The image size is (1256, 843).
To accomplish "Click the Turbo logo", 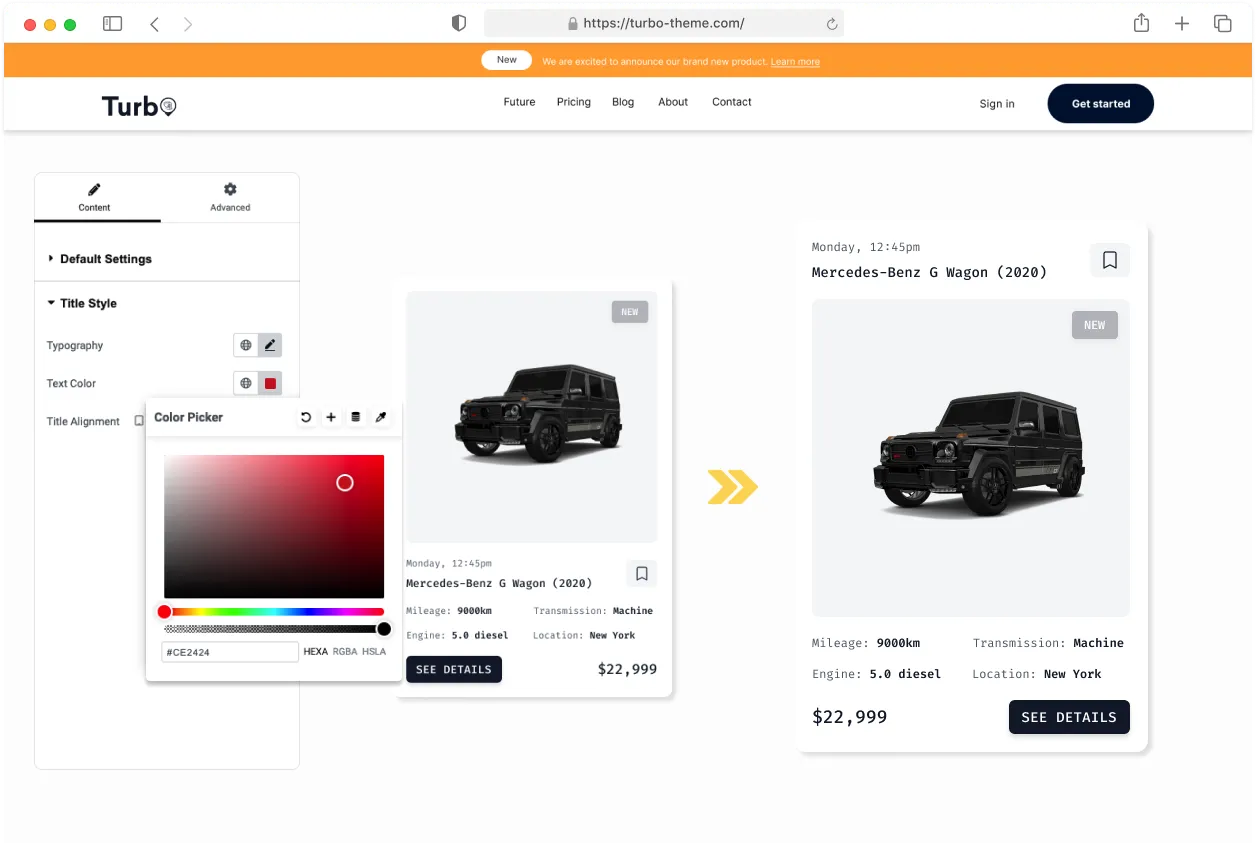I will tap(139, 105).
